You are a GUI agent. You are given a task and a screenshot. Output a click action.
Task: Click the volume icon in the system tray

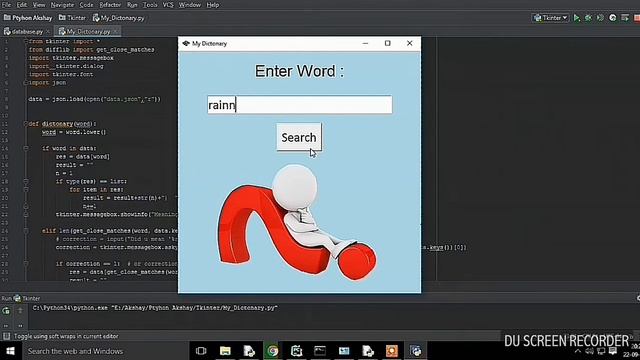pos(590,351)
